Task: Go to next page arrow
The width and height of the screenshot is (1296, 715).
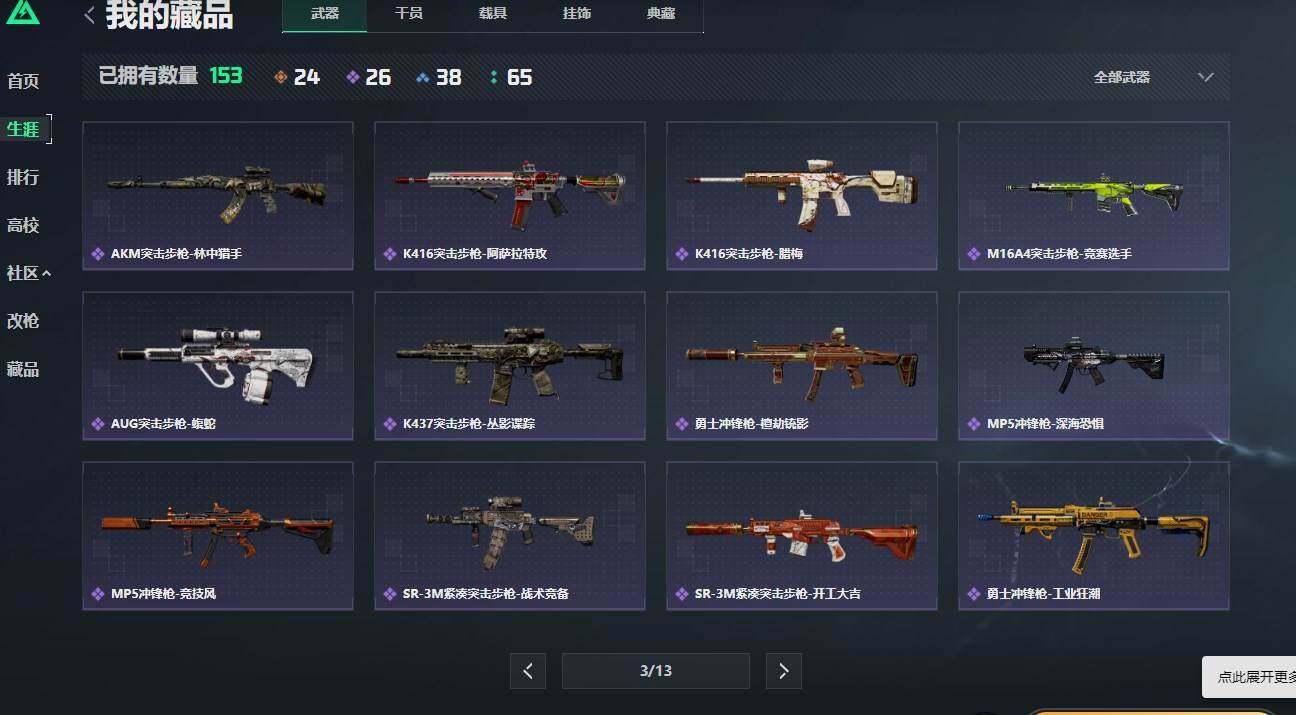Action: click(x=784, y=671)
